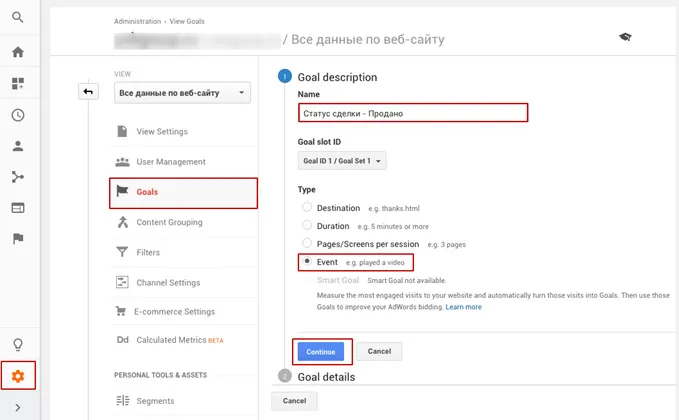Click Administration breadcrumb link
Image resolution: width=679 pixels, height=420 pixels.
tap(137, 21)
